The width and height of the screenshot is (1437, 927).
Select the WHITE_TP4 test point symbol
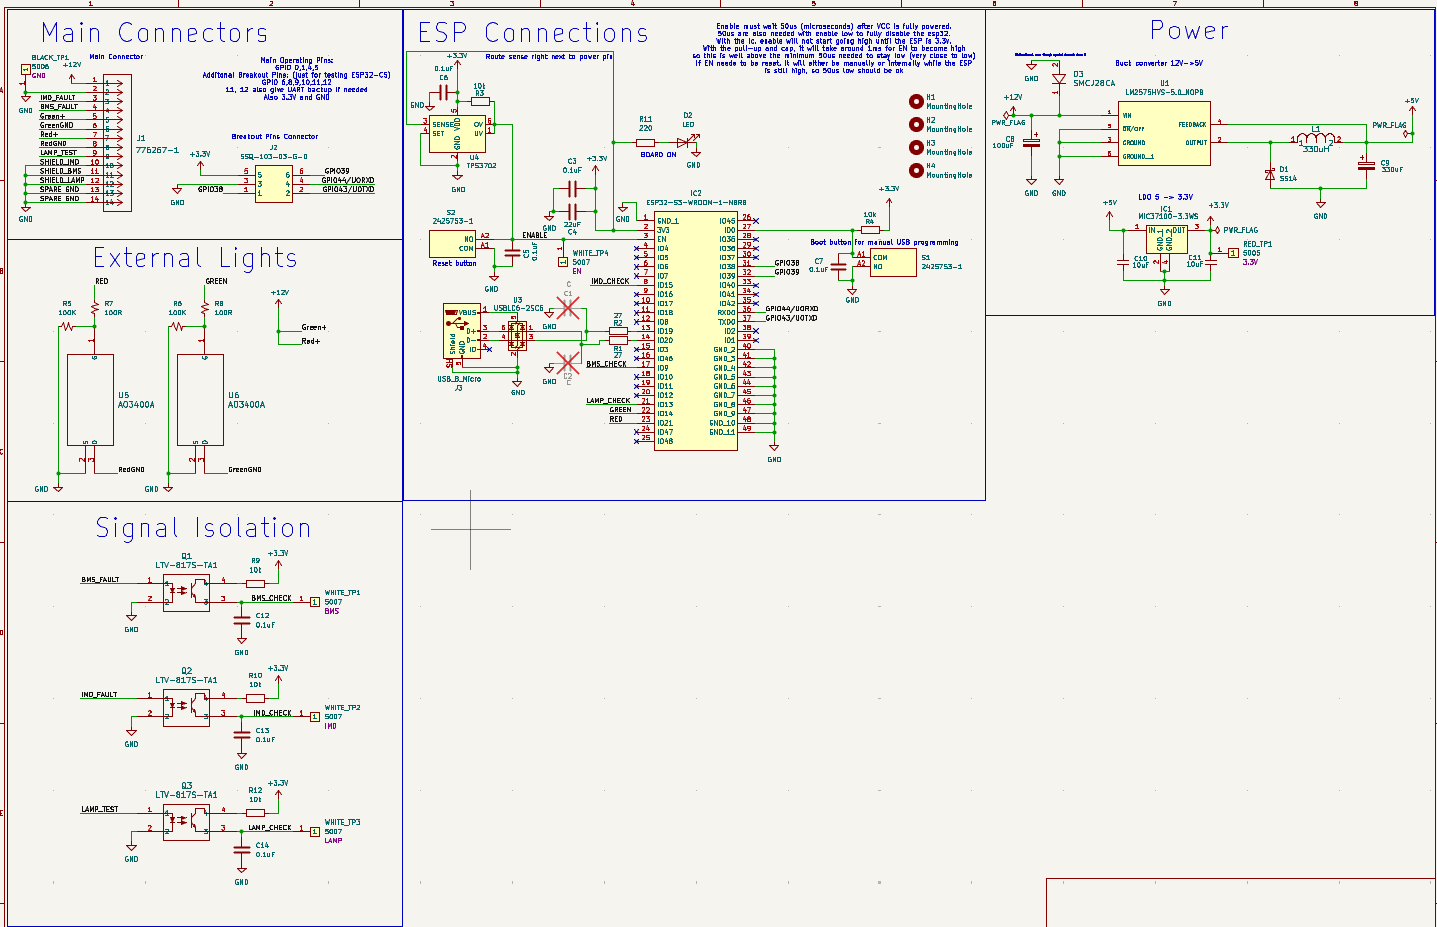(563, 262)
